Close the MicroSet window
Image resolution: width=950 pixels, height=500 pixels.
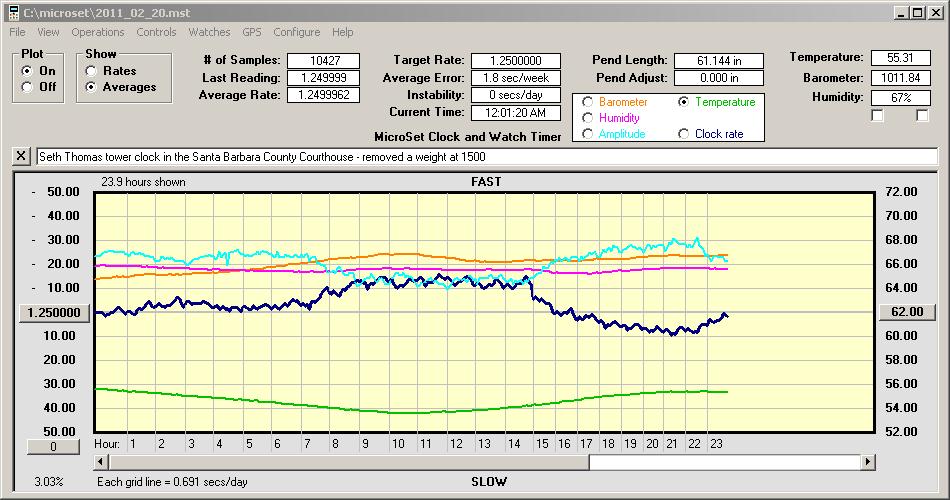935,12
